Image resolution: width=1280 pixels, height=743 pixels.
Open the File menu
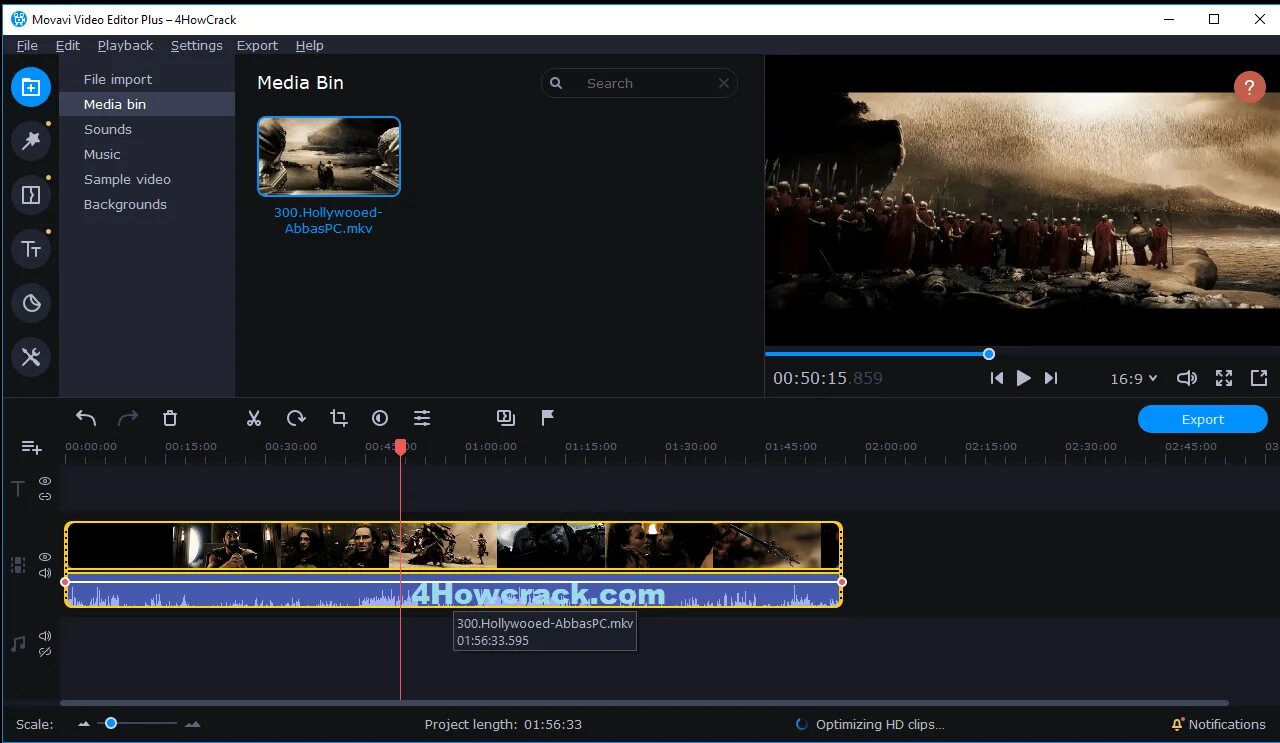click(x=27, y=45)
